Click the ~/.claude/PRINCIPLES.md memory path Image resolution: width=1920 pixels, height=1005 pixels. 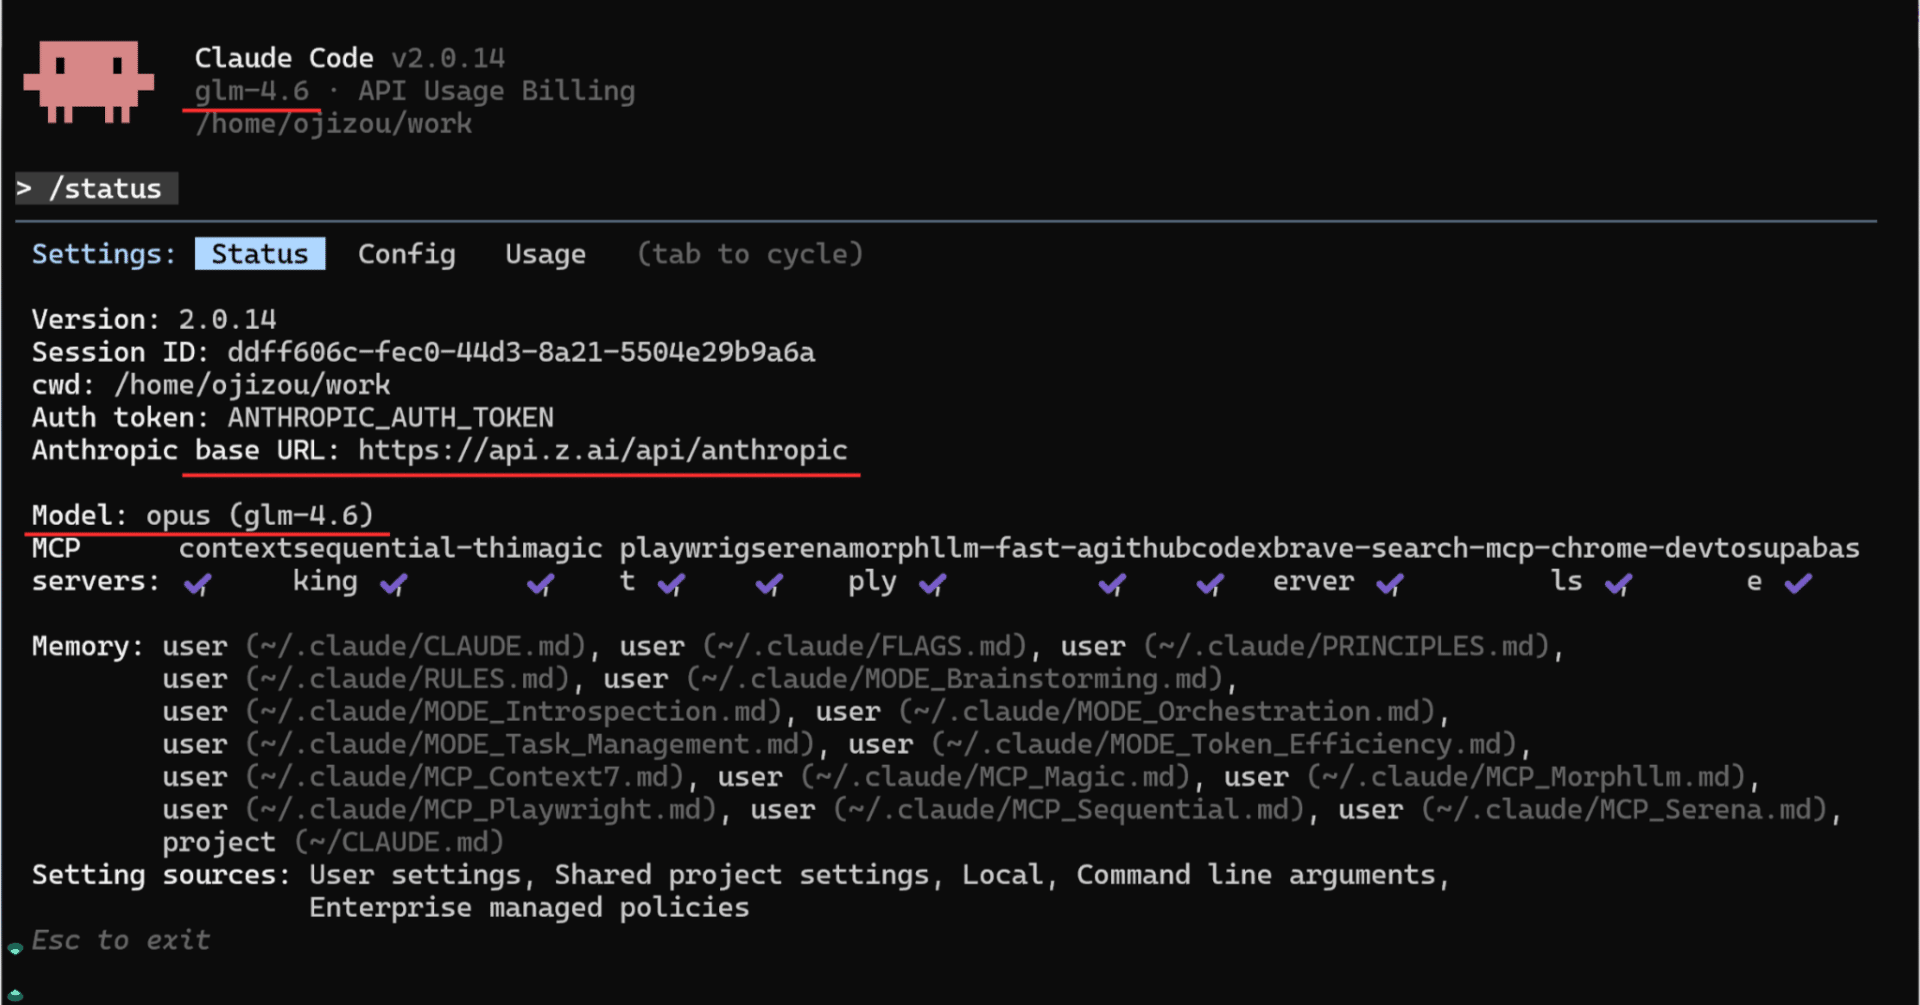[x=1347, y=646]
